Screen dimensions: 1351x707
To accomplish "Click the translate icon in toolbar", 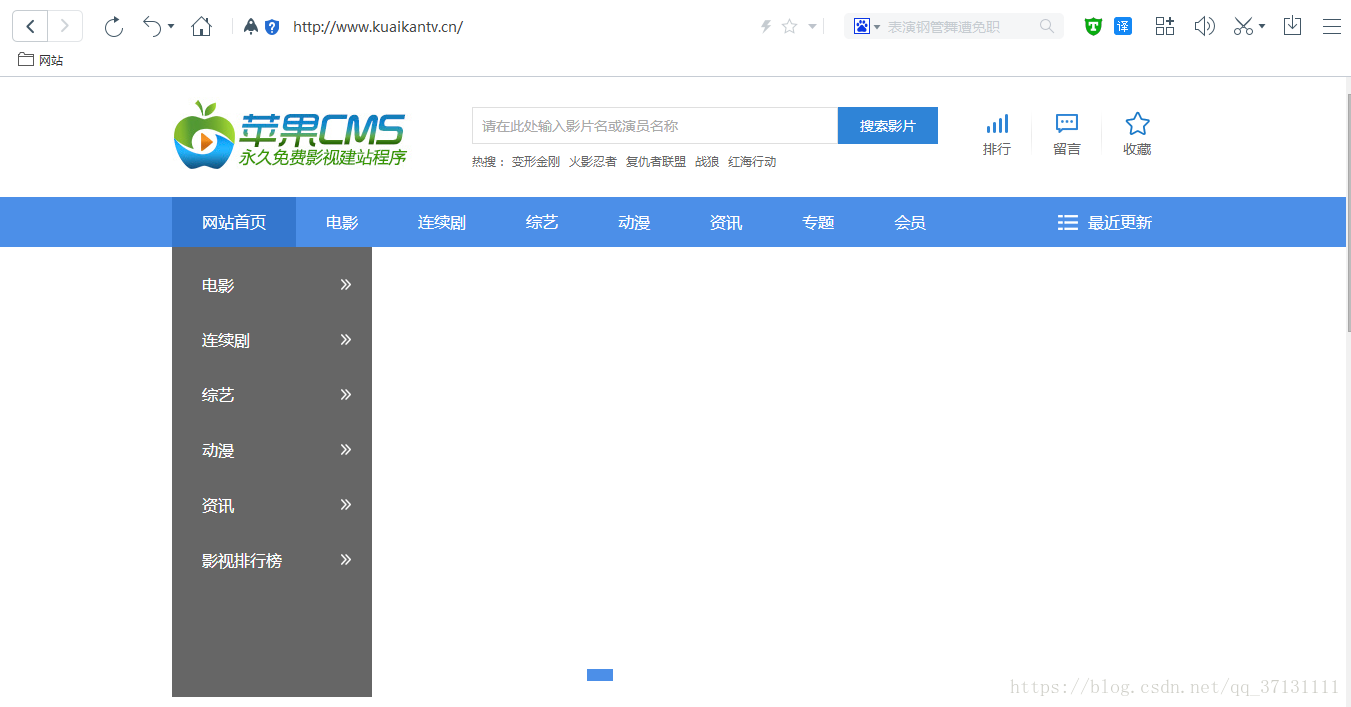I will point(1123,27).
